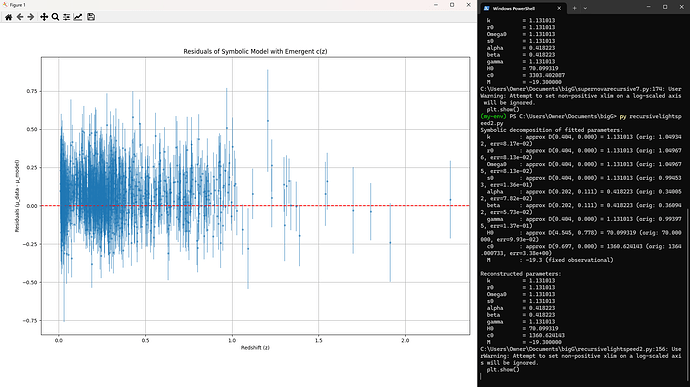This screenshot has height=387, width=690.
Task: Click 'Symbolic decomposition of fitted parameters:' line
Action: tap(551, 130)
